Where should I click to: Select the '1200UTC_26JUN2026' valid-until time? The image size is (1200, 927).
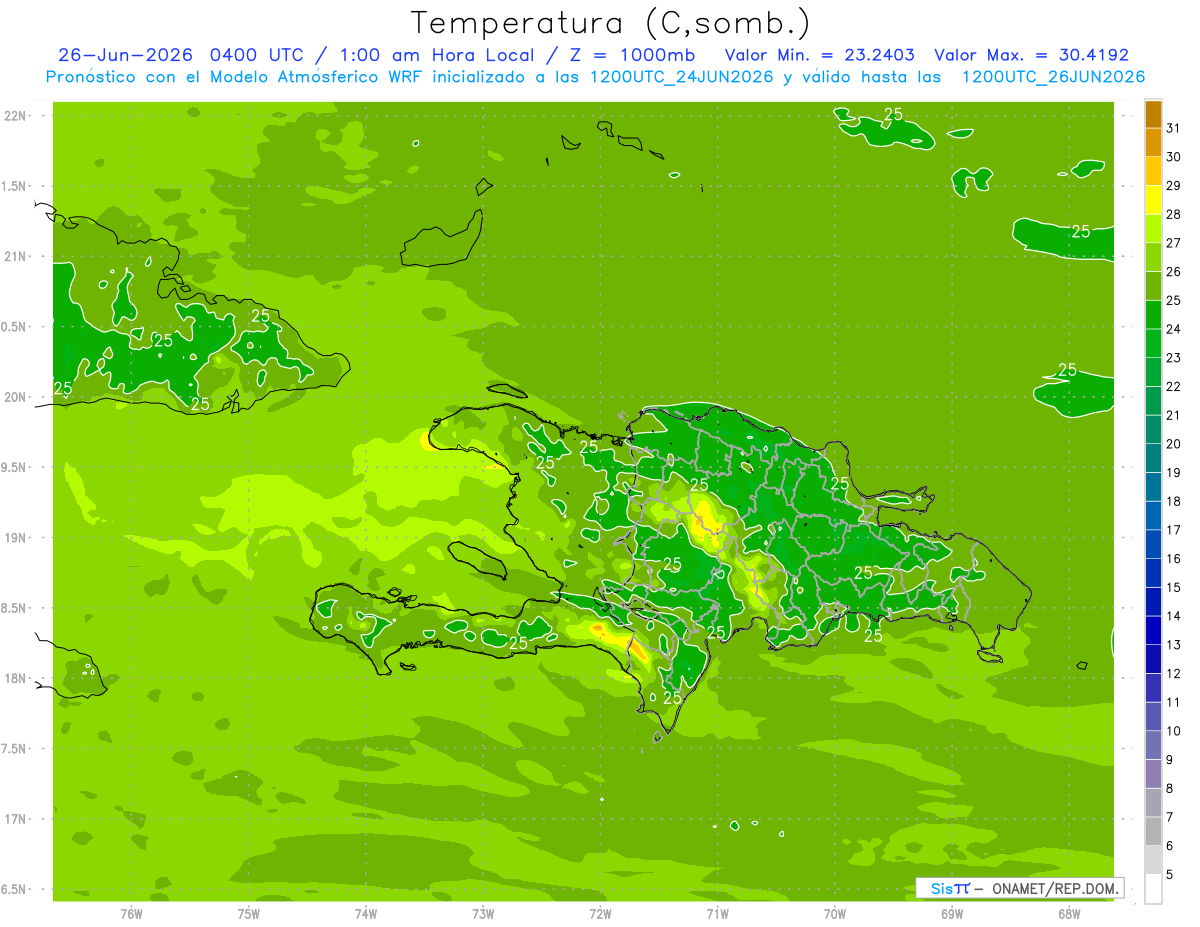1053,77
